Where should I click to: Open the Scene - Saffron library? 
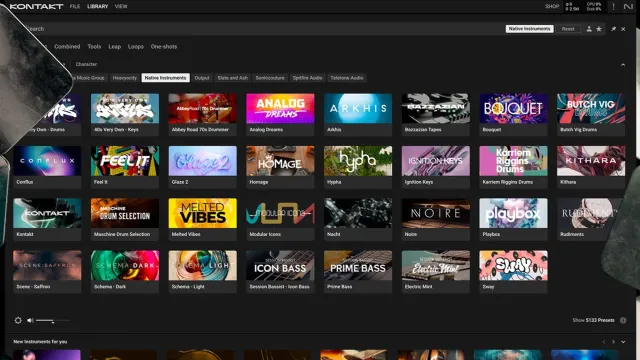point(47,271)
